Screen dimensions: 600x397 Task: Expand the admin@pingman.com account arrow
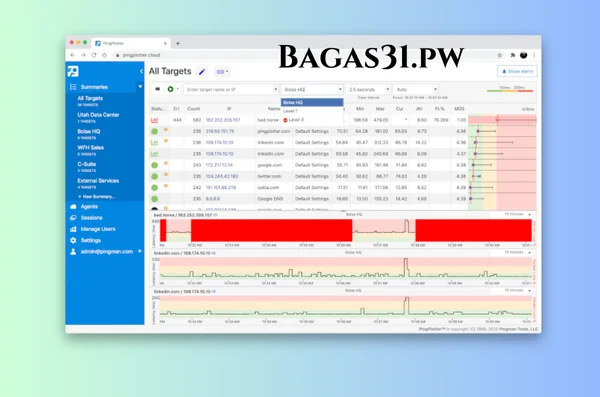[x=140, y=251]
